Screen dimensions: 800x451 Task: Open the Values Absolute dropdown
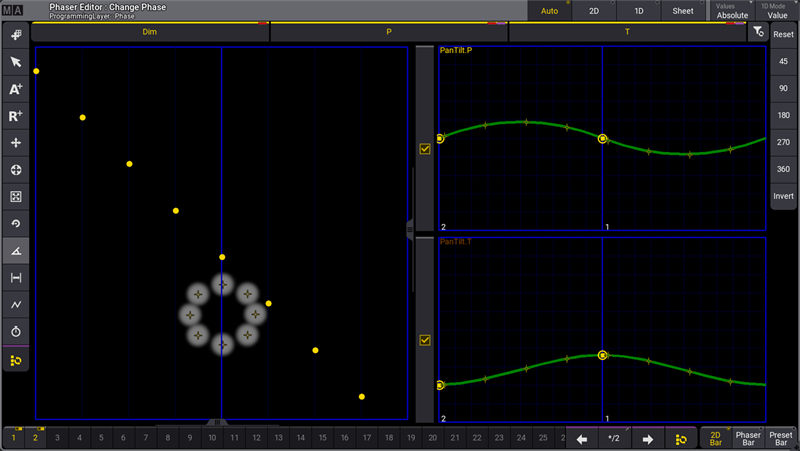point(732,11)
